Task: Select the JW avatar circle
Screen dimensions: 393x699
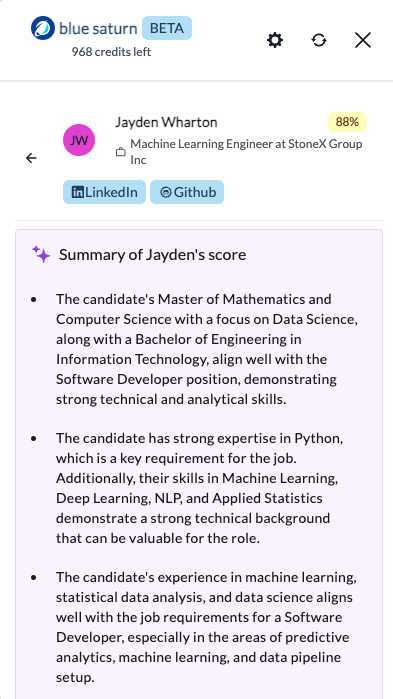Action: click(x=79, y=140)
